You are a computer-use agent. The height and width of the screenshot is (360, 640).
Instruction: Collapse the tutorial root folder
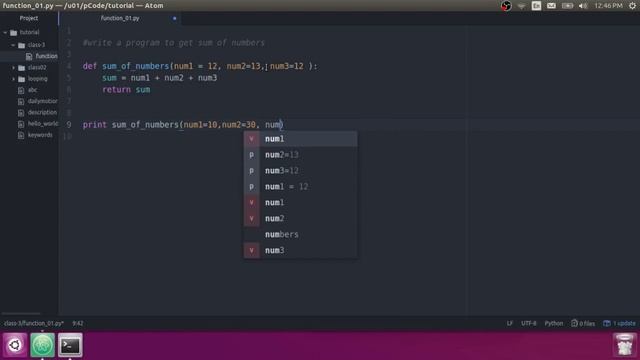pyautogui.click(x=5, y=32)
